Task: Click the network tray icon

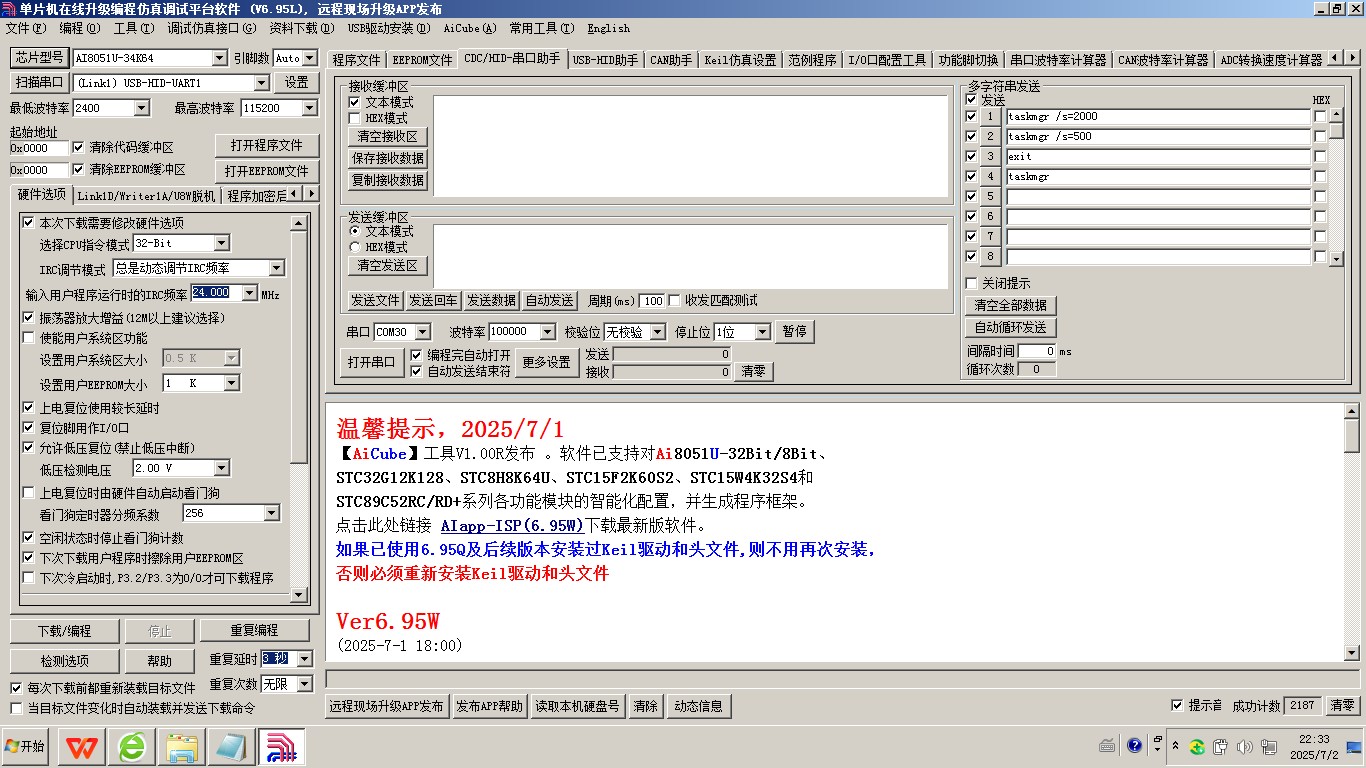Action: coord(1269,747)
